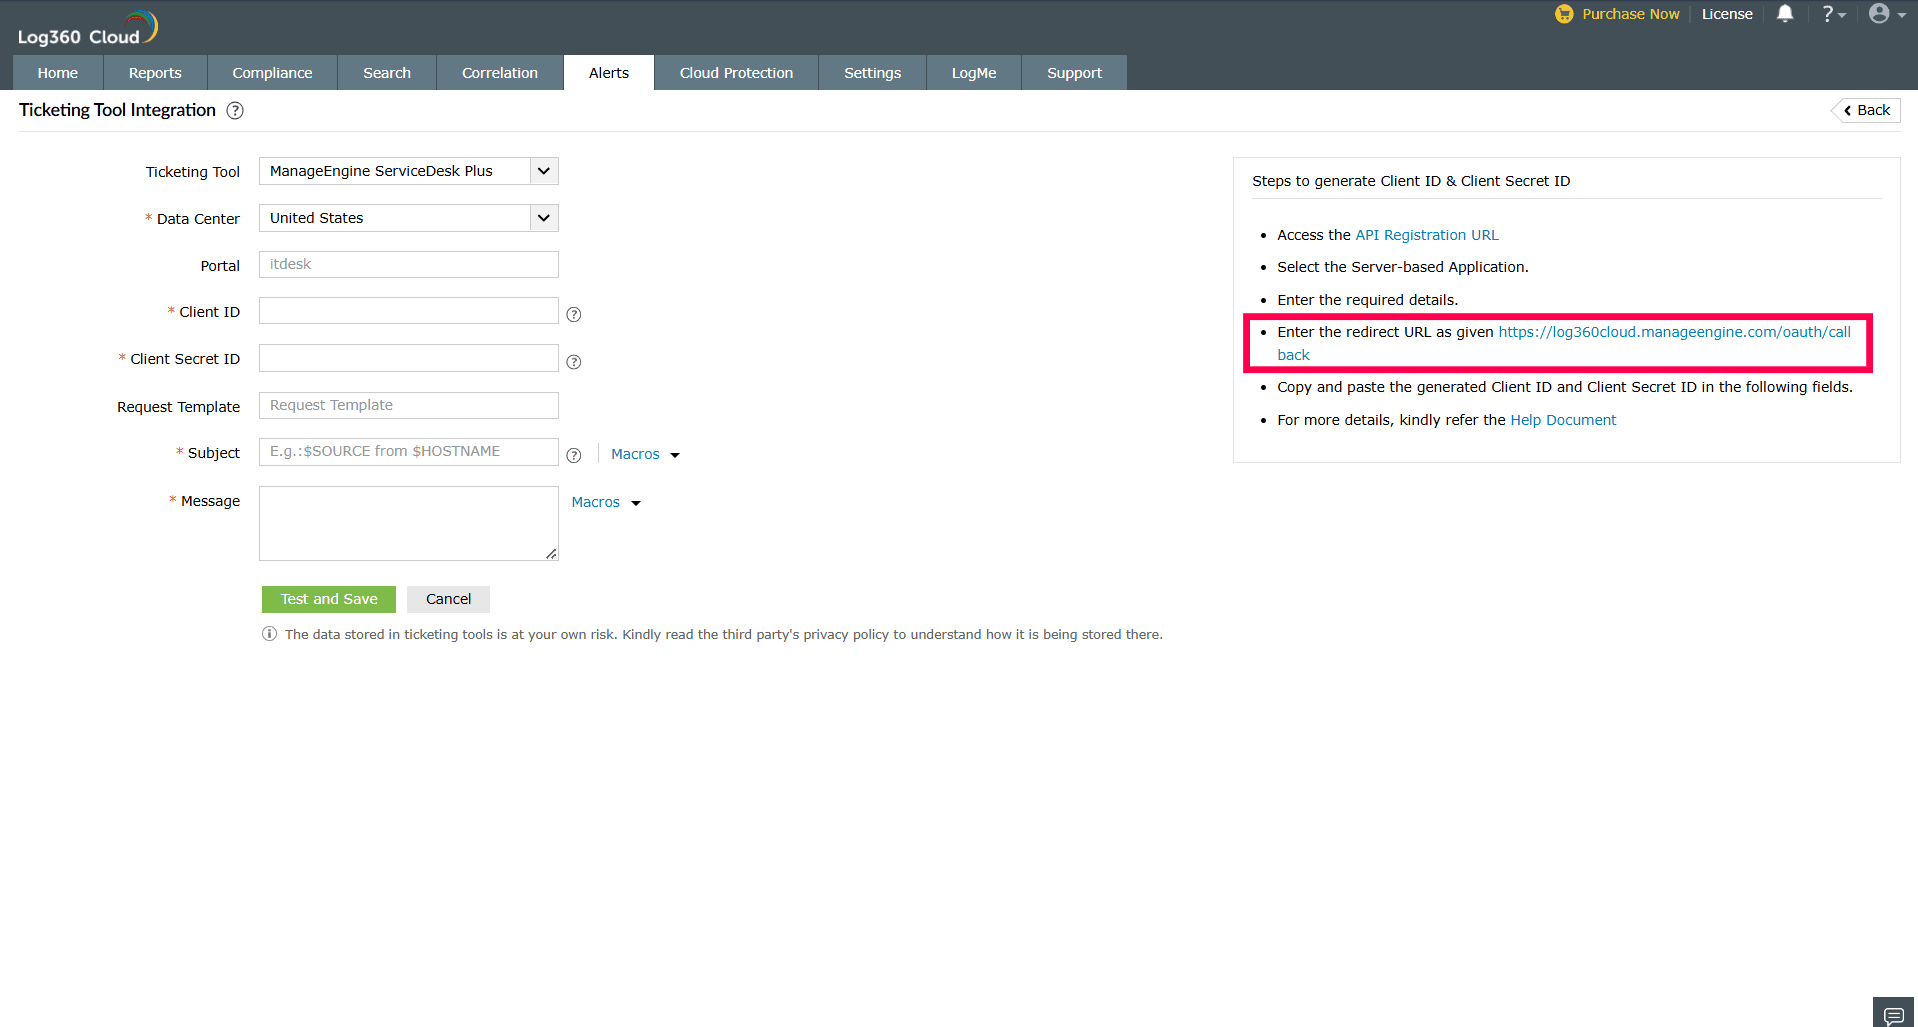Open the Ticketing Tool dropdown

click(x=408, y=171)
